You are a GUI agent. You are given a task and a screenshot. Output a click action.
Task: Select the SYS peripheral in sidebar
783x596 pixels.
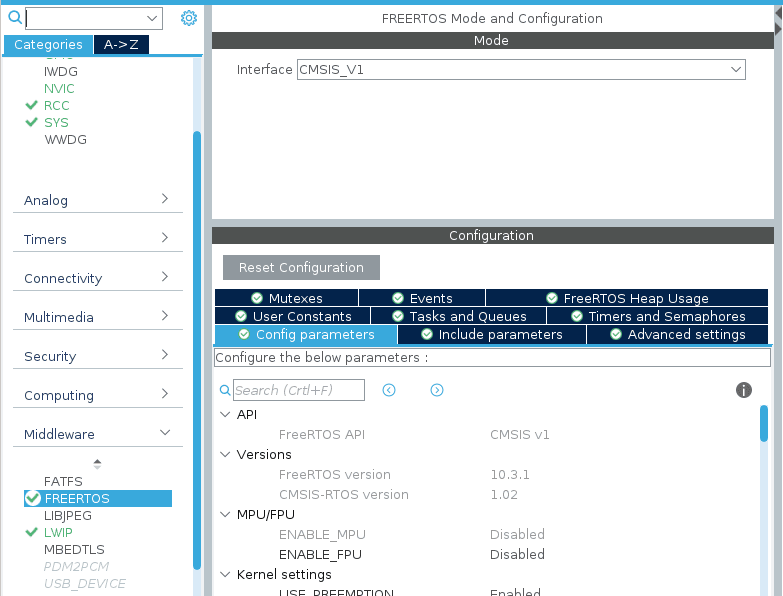(x=56, y=123)
